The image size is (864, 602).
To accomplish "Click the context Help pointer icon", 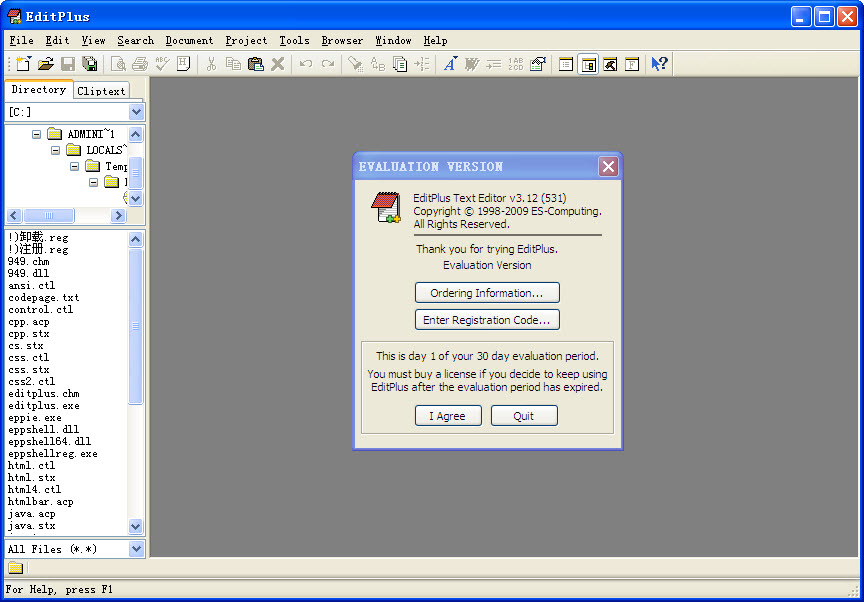I will coord(659,64).
